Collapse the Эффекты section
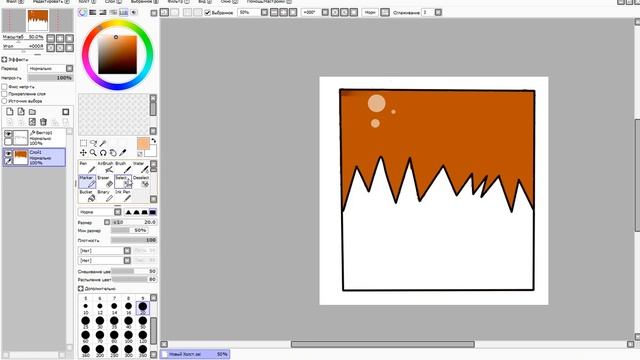Viewport: 640px width, 360px height. [x=4, y=60]
